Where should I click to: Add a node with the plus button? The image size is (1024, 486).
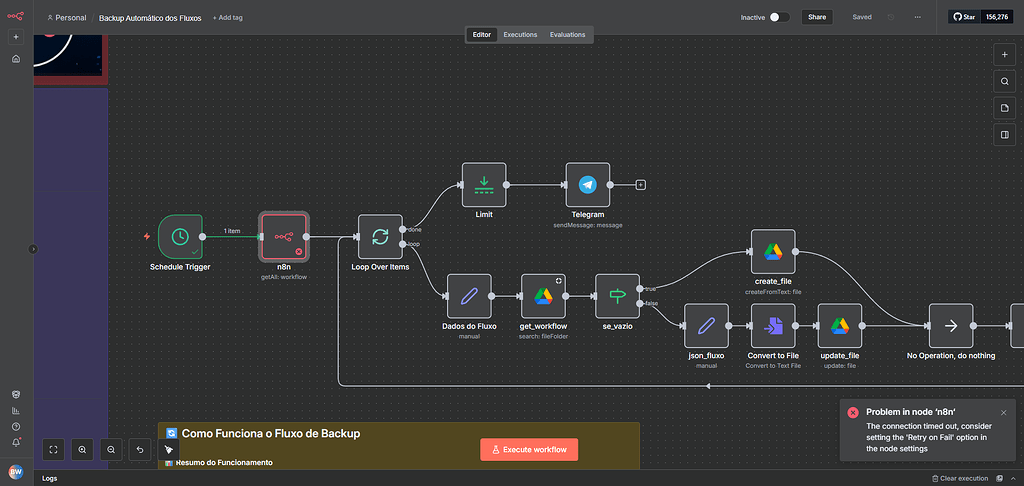coord(1005,54)
